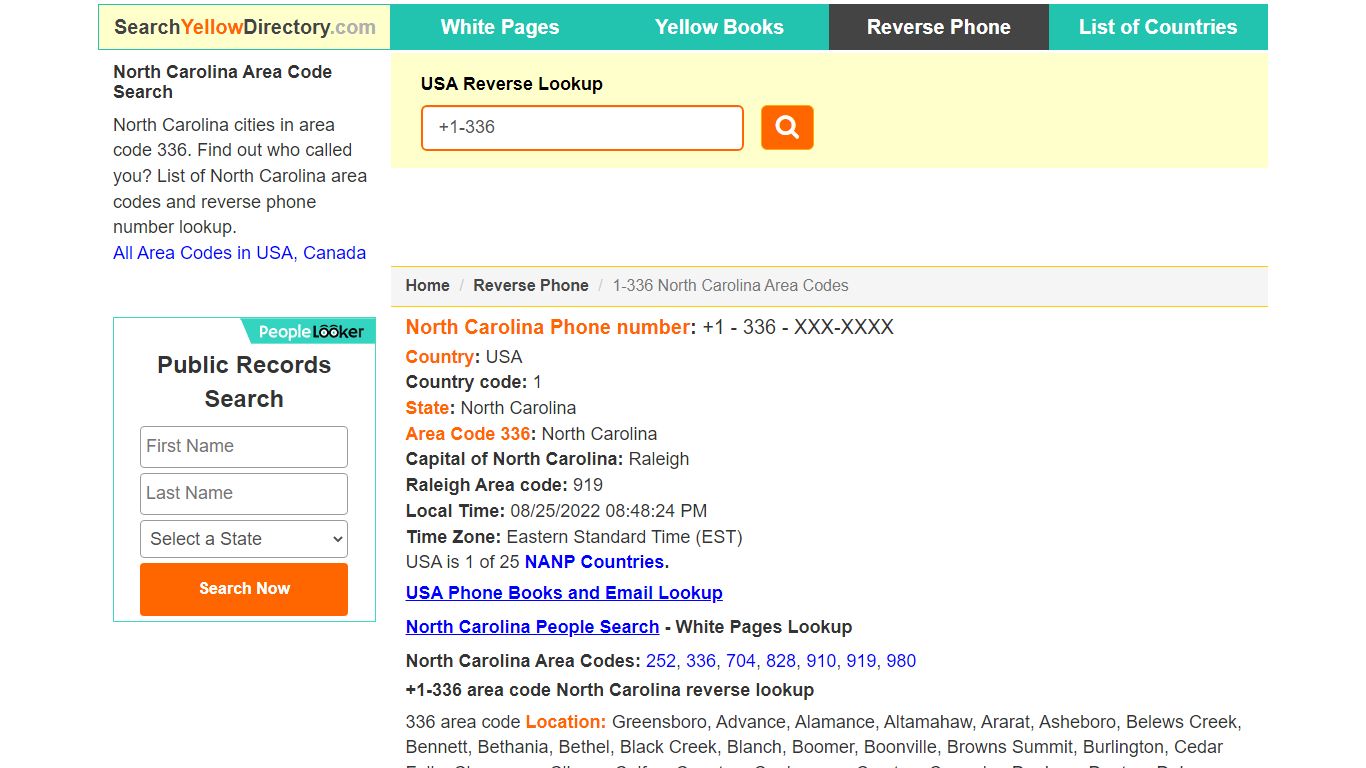Select the Reverse Phone tab
The width and height of the screenshot is (1366, 768).
click(939, 27)
